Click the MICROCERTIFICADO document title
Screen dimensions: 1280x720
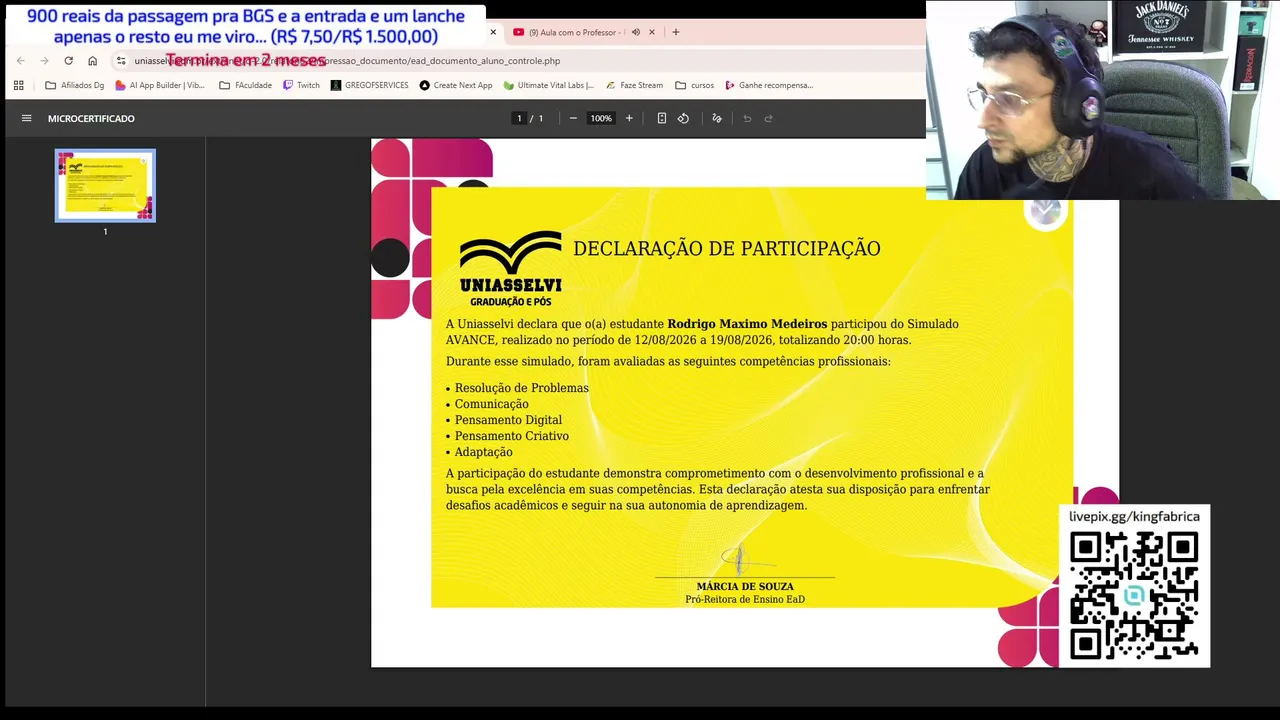91,118
